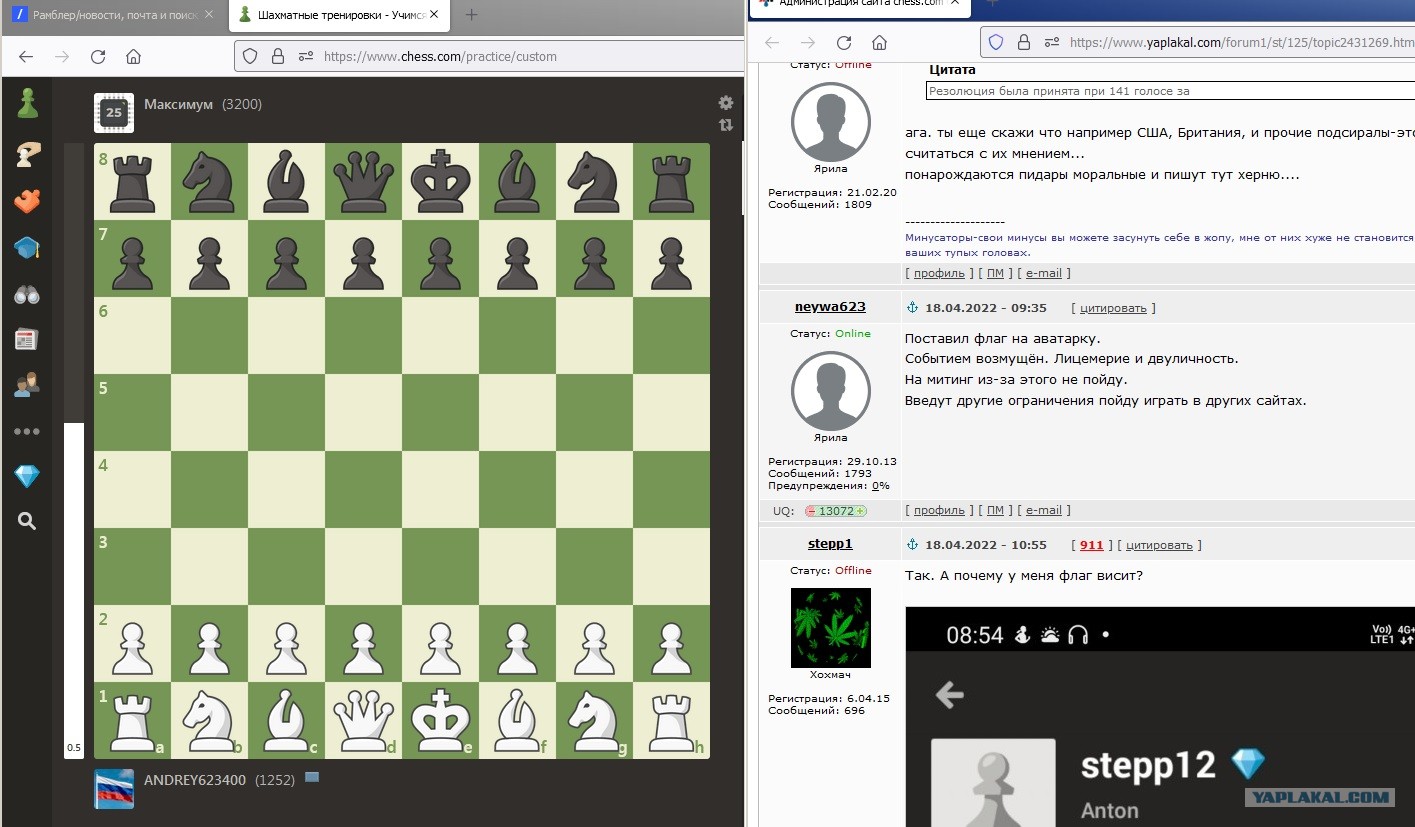Open ANDREY623400 flag avatar
This screenshot has height=827, width=1415.
114,789
